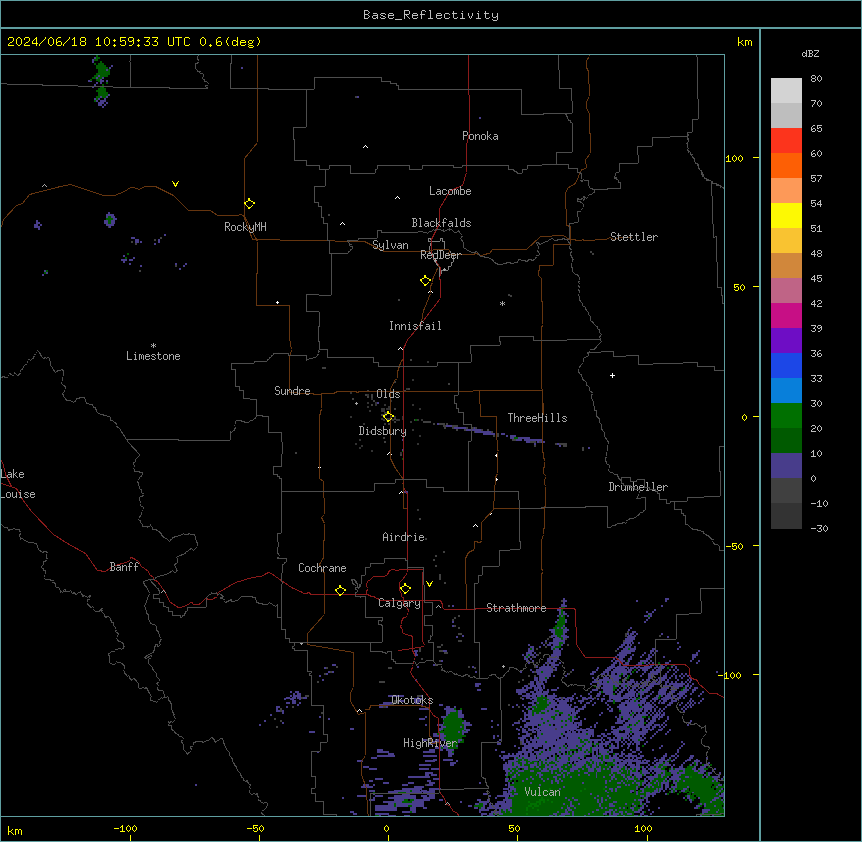Click the asterisk marker east of Innisfail
This screenshot has width=862, height=842.
point(502,303)
